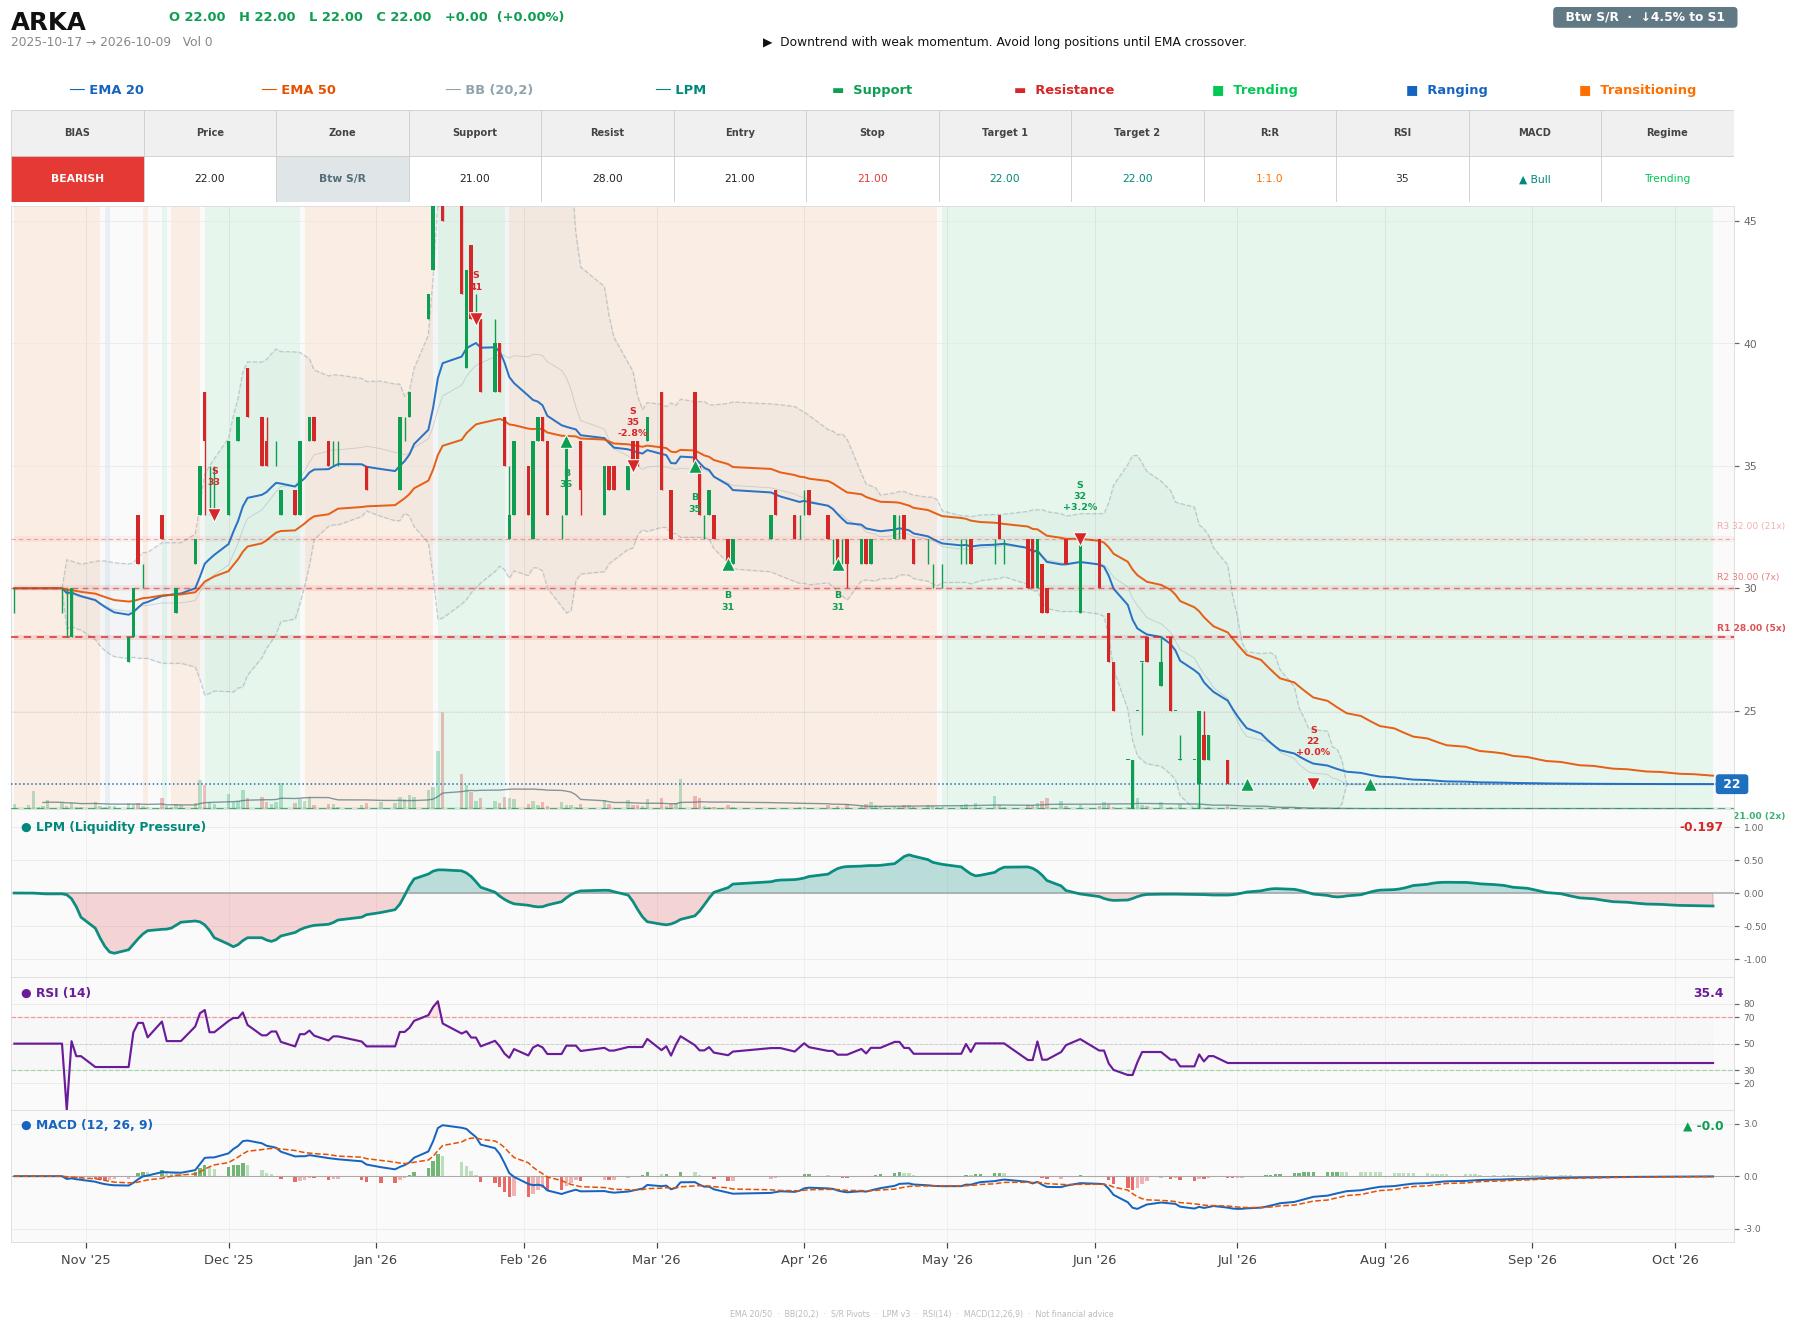Click the sell triangle under S 35 -2.8%
Viewport: 1797px width, 1330px height.
click(633, 466)
